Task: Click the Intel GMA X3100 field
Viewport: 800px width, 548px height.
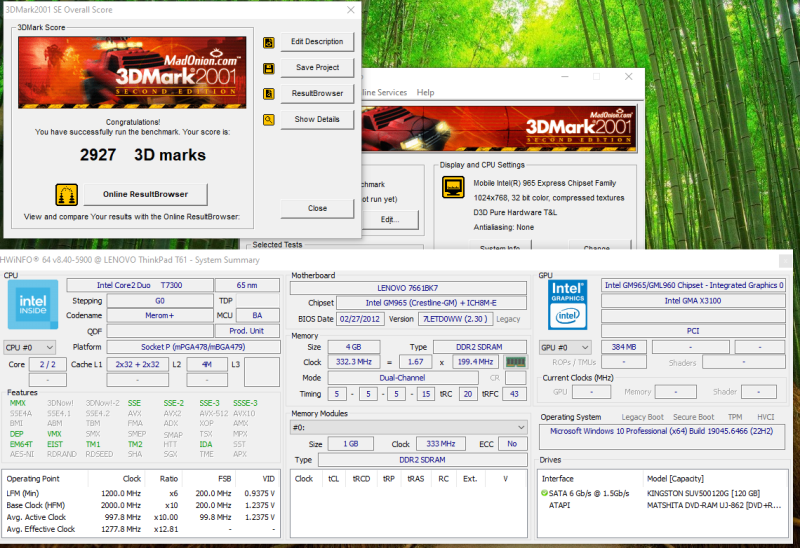Action: click(x=693, y=301)
